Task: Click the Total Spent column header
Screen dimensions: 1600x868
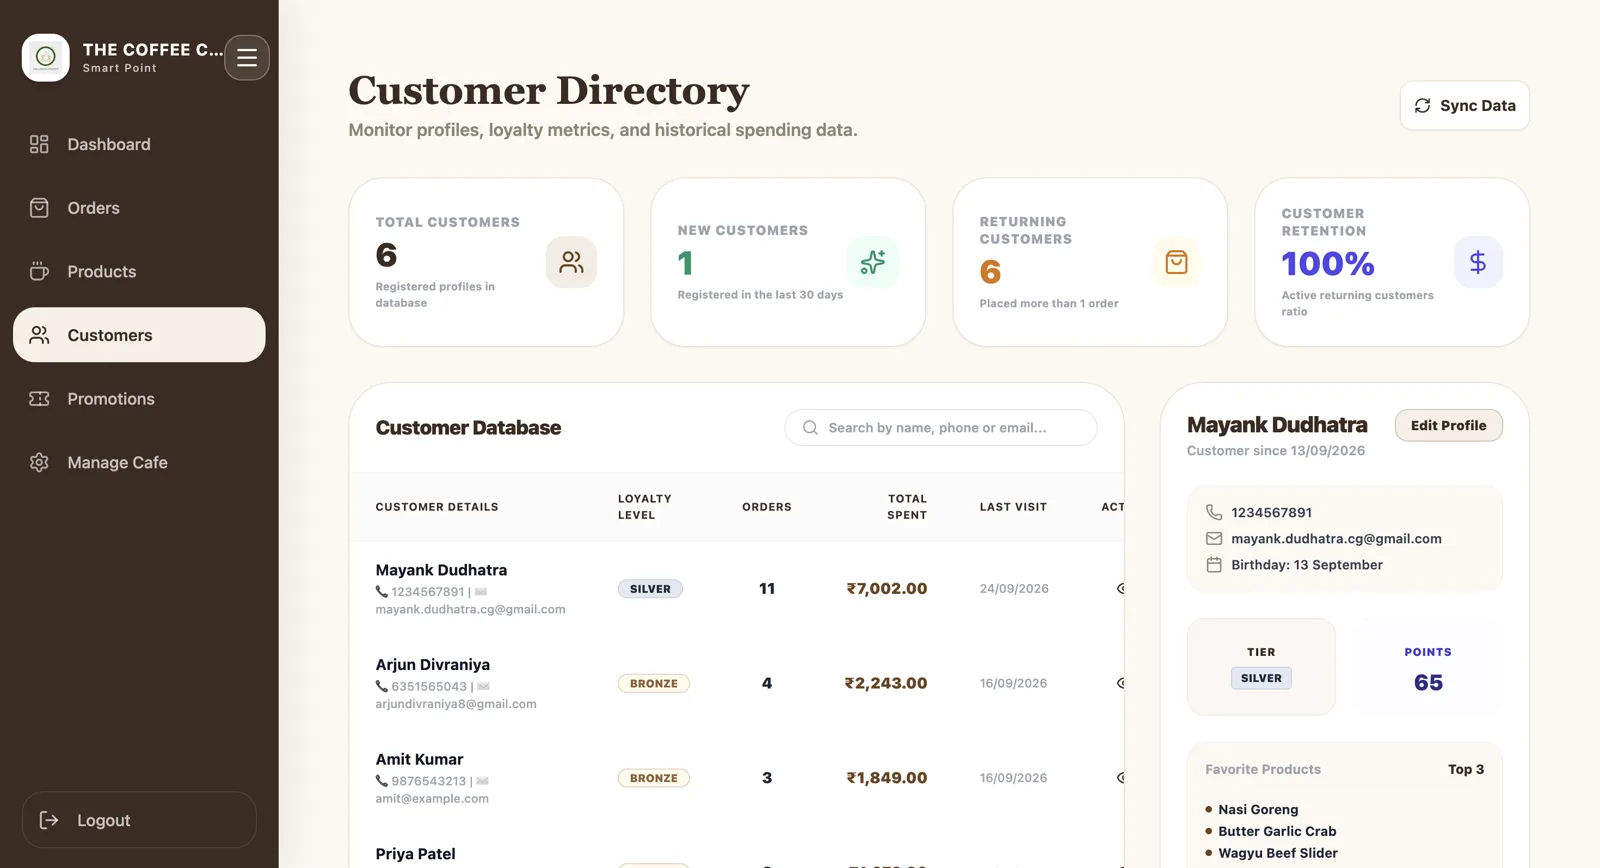Action: [907, 507]
